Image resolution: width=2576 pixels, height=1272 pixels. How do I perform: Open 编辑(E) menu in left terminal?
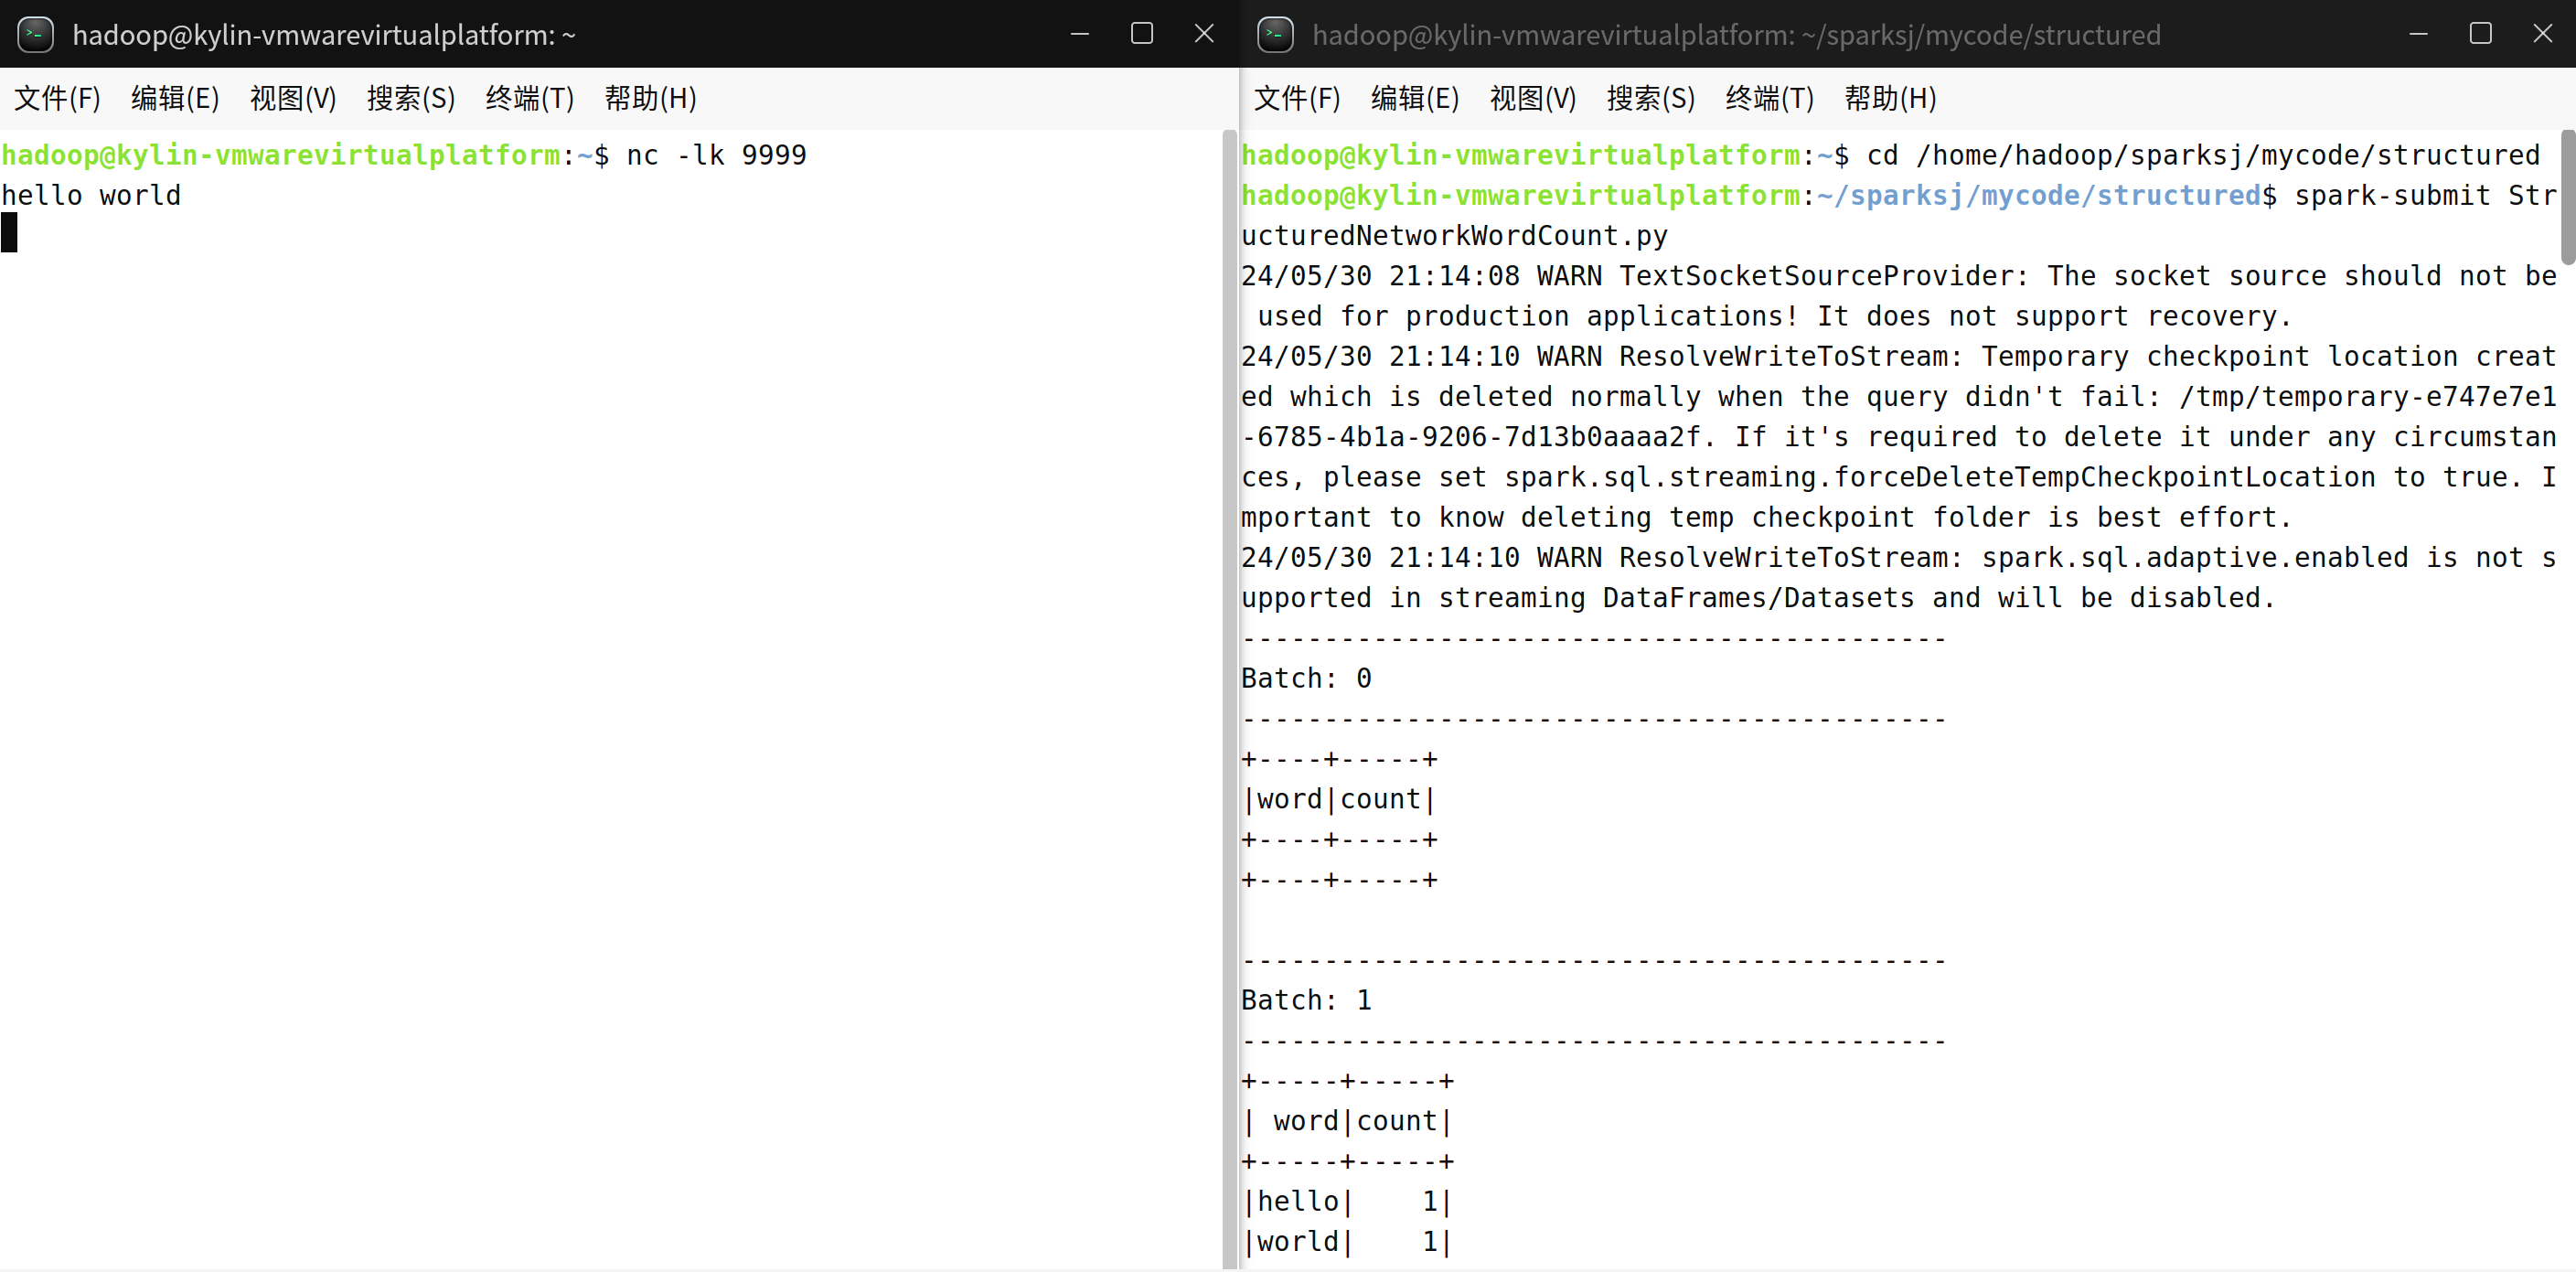click(x=175, y=98)
